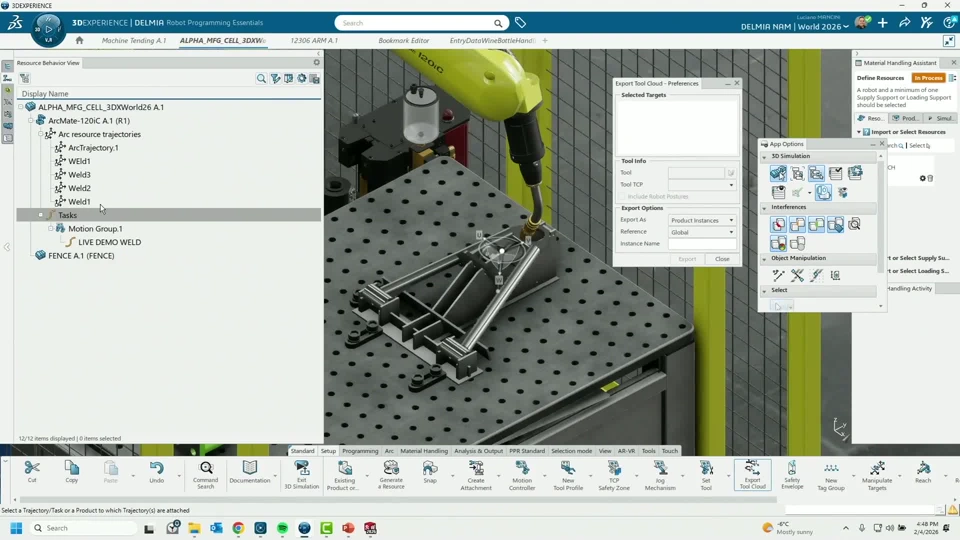960x540 pixels.
Task: Choose Create Attachment tool
Action: 476,476
